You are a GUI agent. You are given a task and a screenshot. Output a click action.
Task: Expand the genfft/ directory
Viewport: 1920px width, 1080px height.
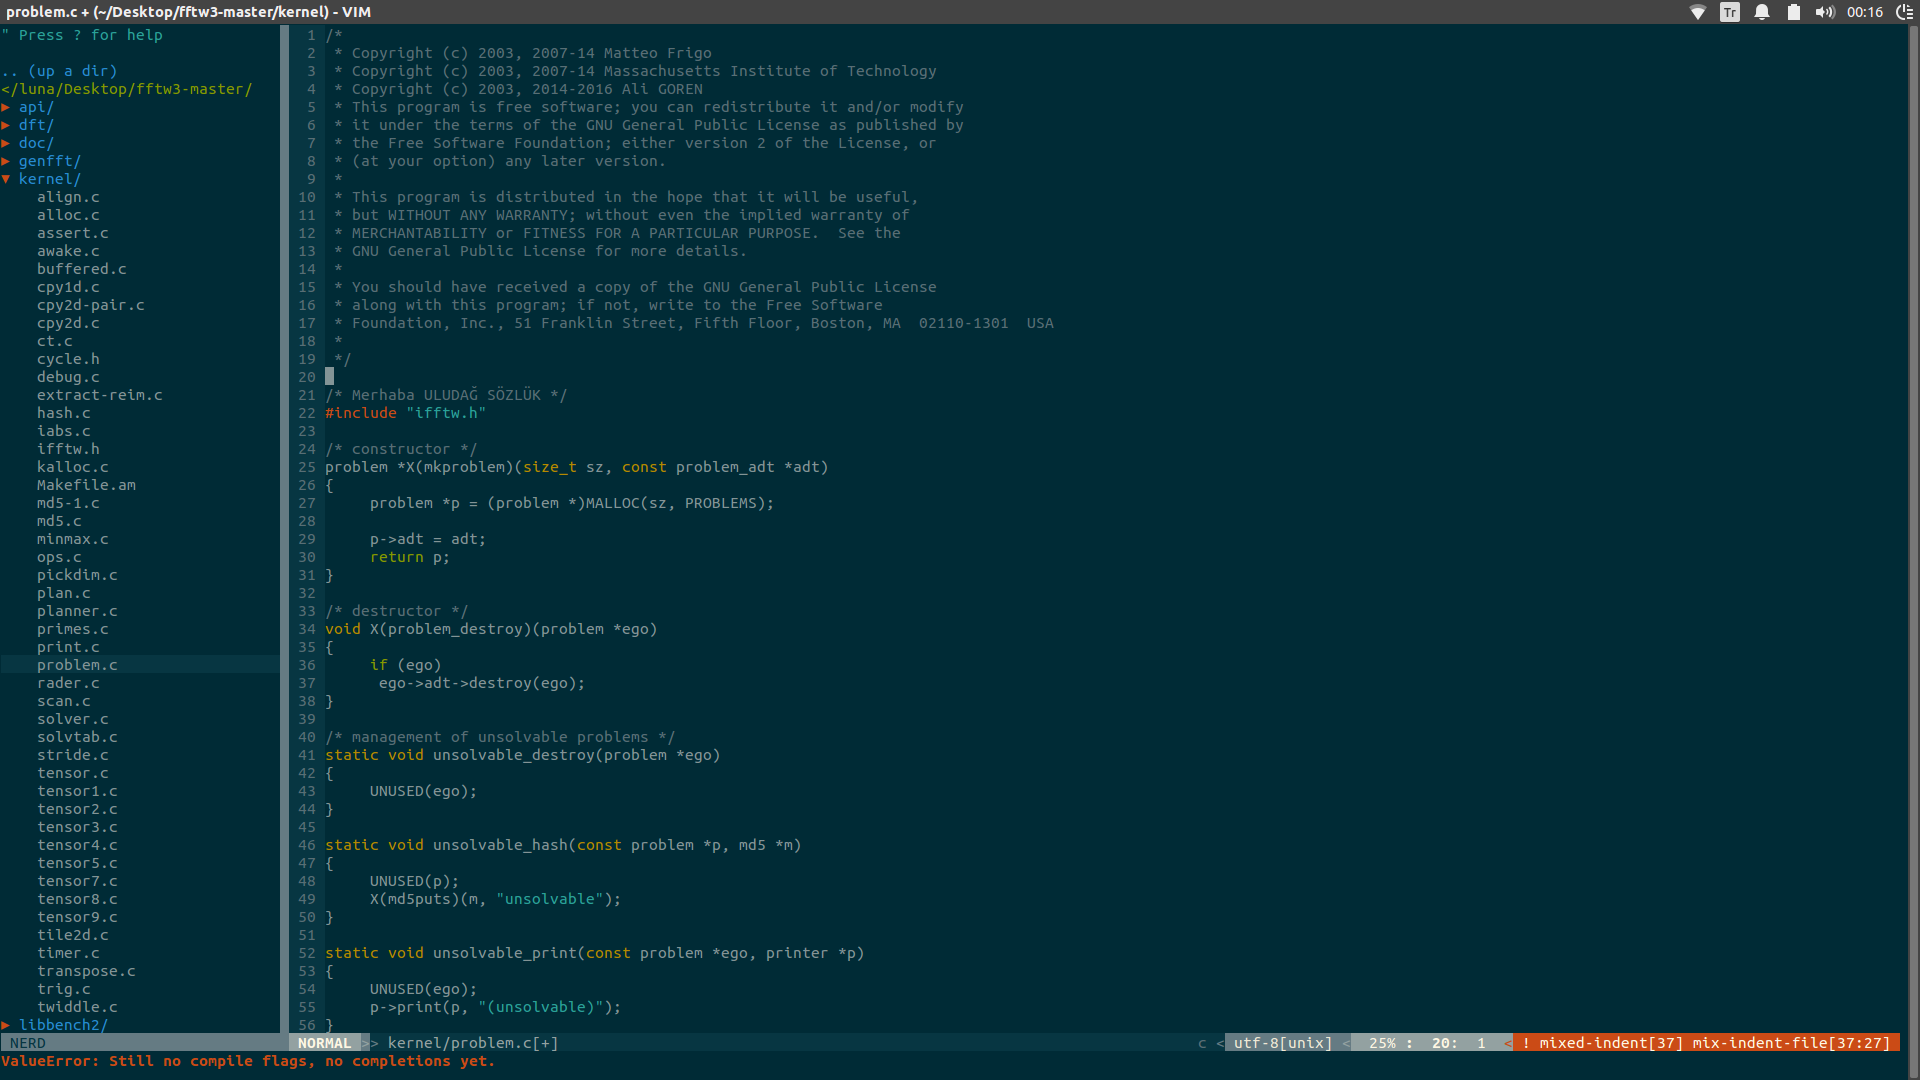coord(48,161)
